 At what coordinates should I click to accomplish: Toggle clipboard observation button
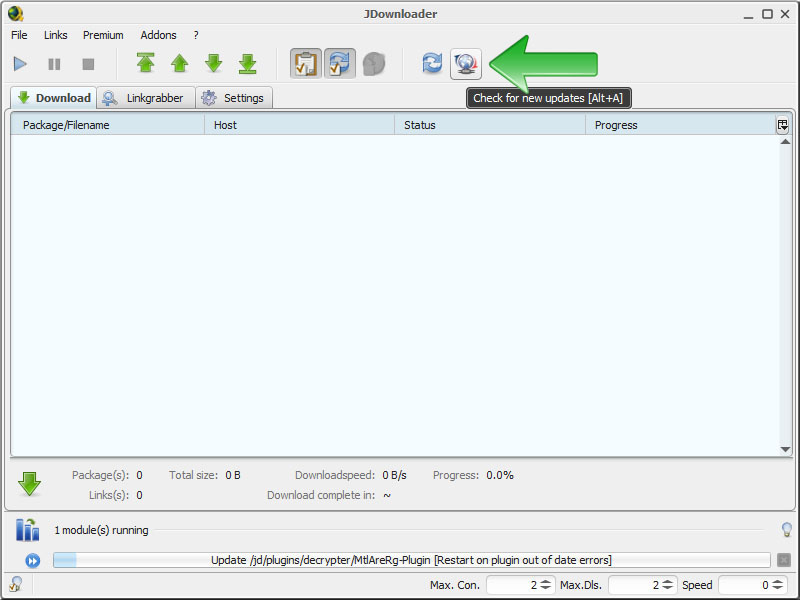[x=306, y=64]
